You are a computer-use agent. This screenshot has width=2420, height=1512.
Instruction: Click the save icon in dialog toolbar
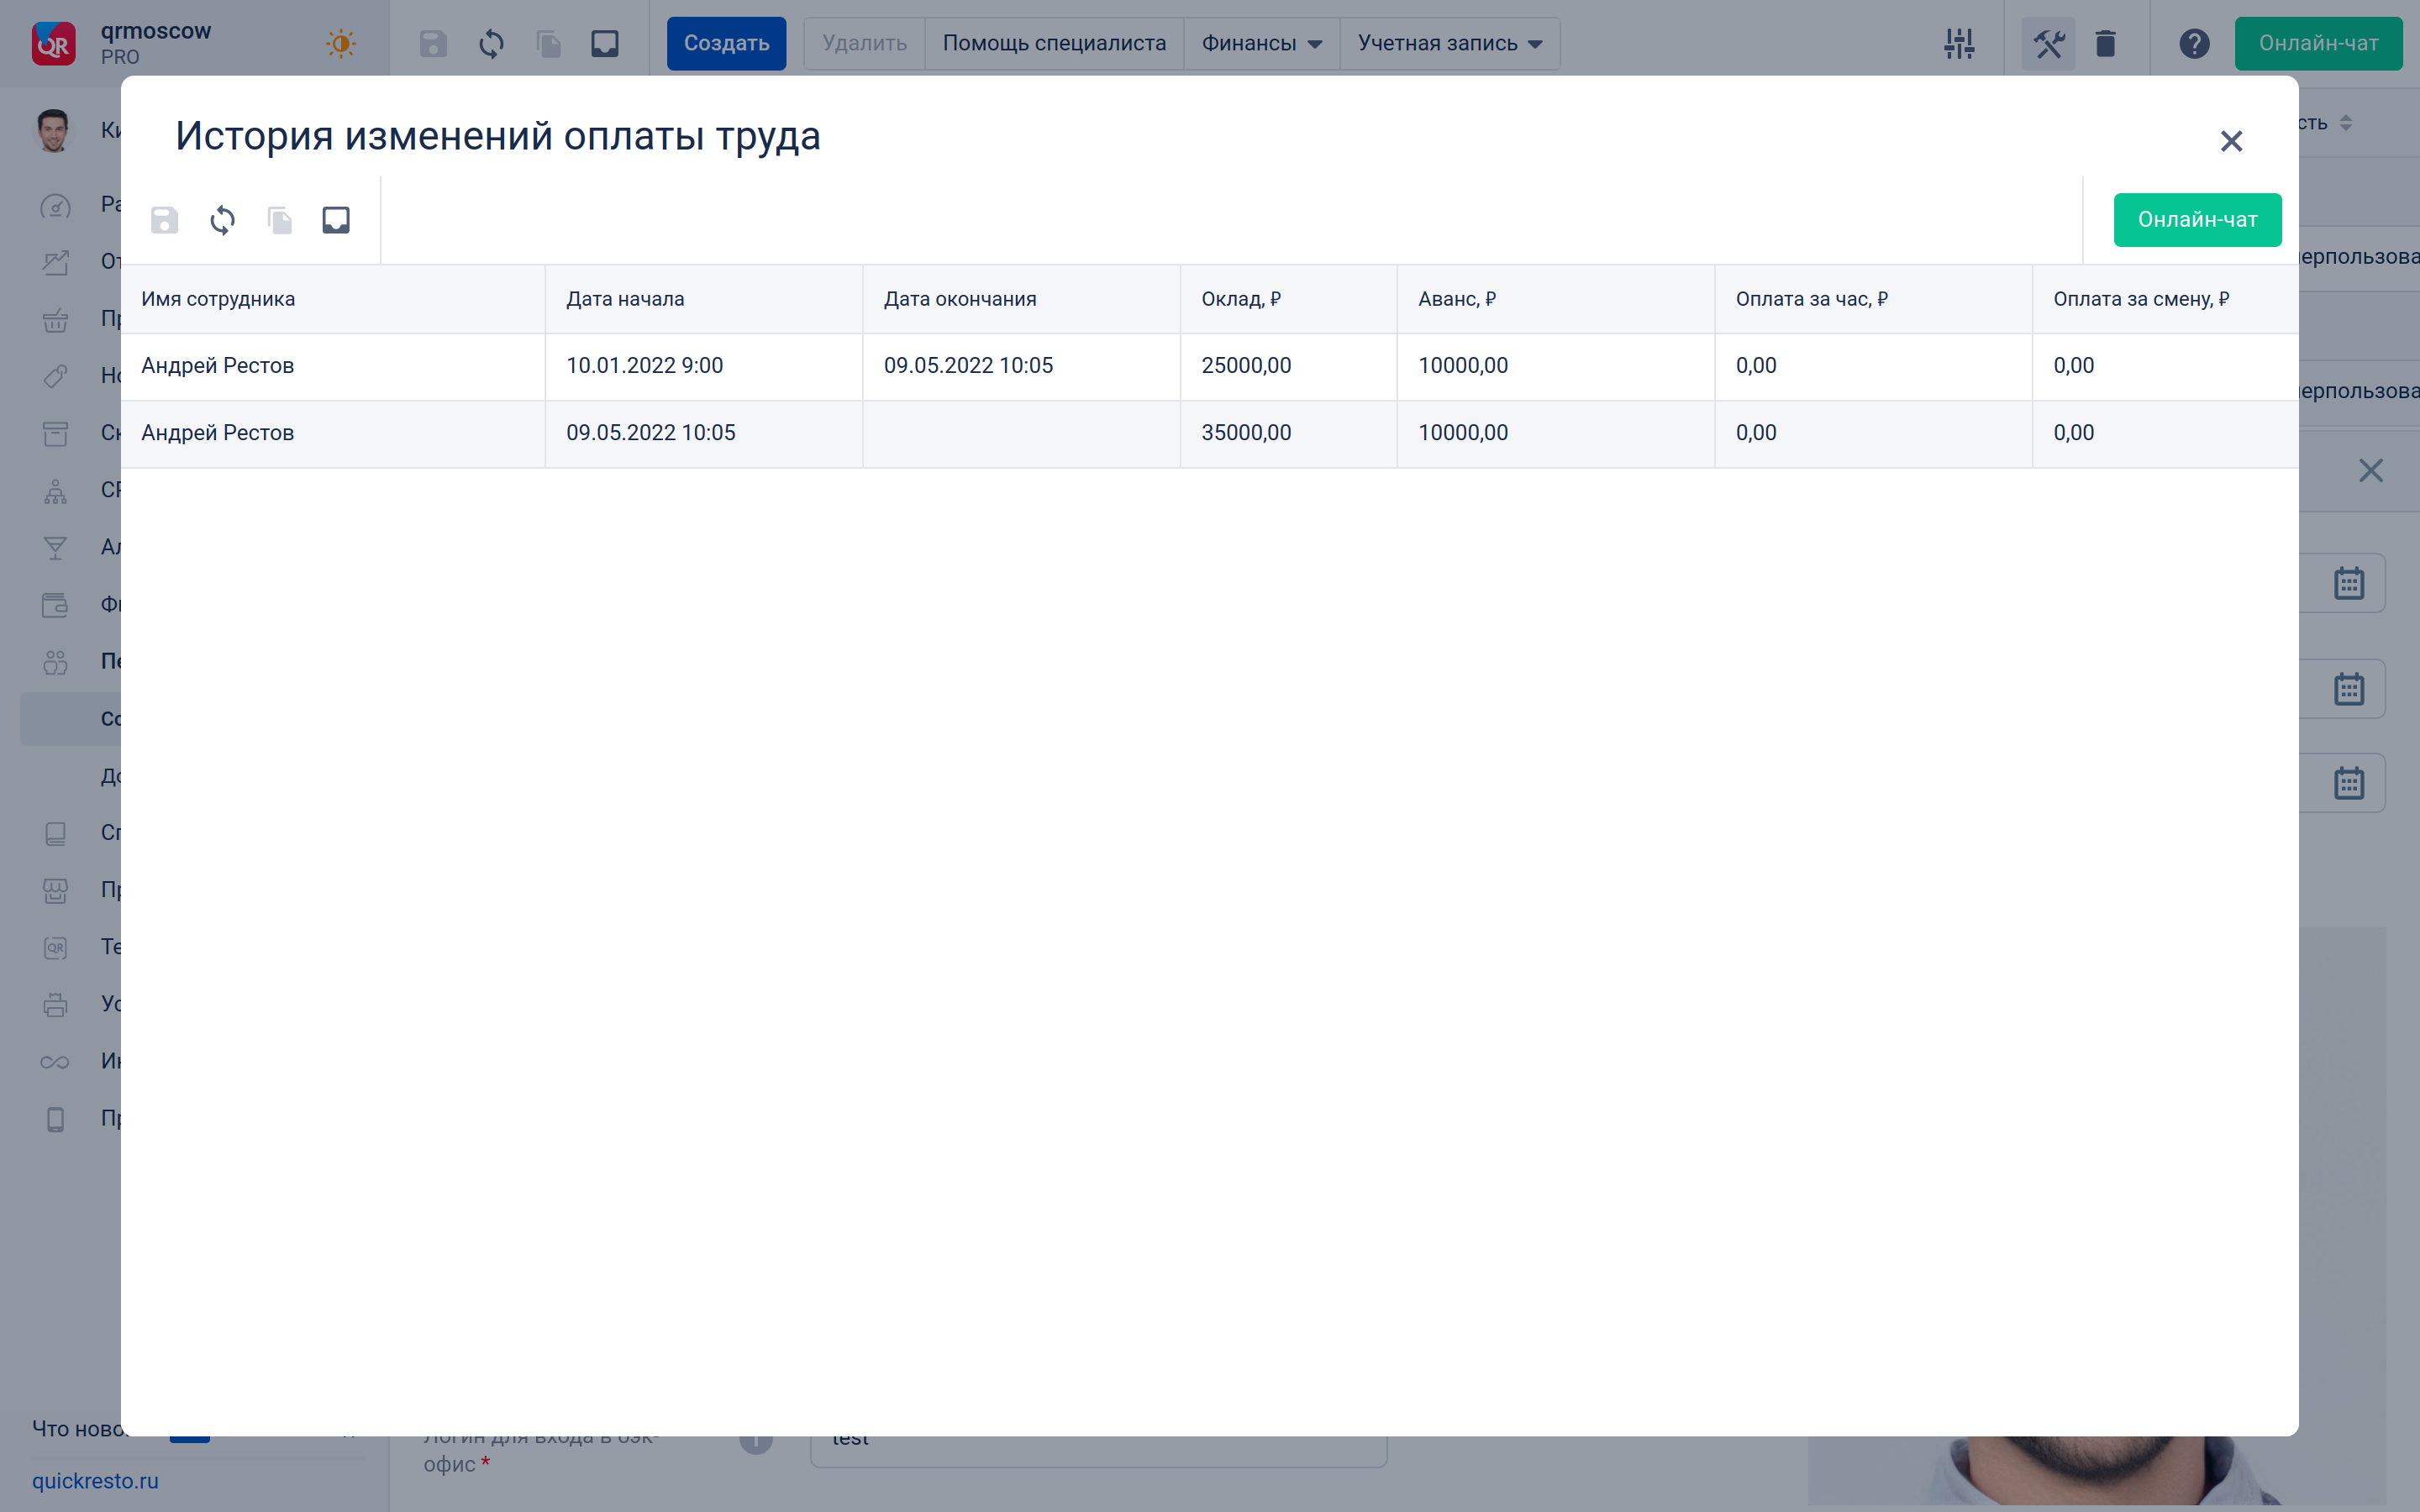(164, 220)
